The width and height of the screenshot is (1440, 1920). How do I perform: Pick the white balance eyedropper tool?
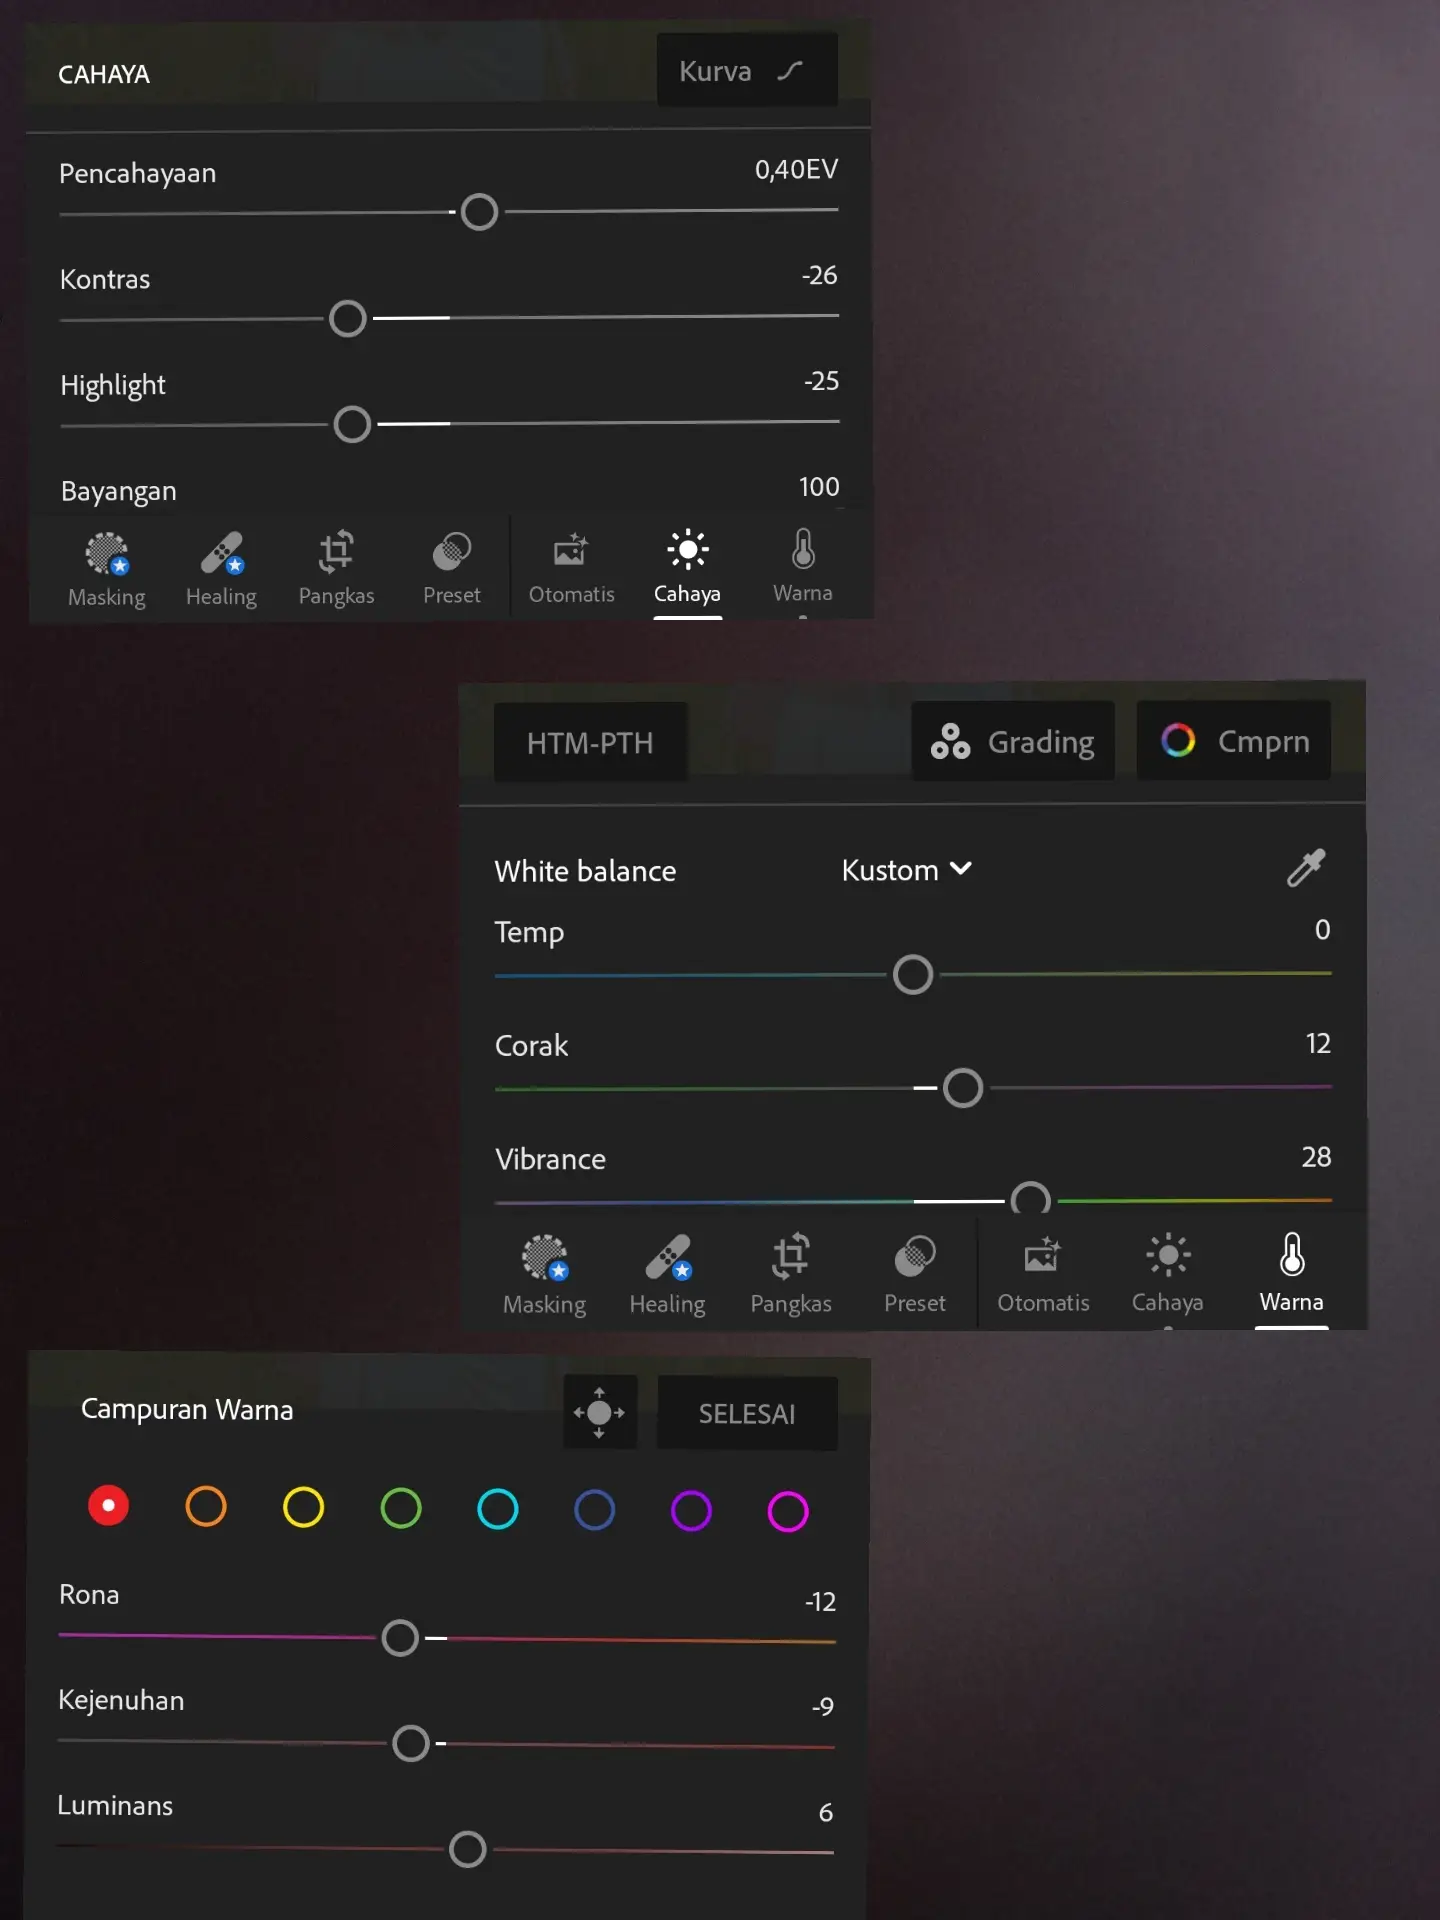[1305, 868]
